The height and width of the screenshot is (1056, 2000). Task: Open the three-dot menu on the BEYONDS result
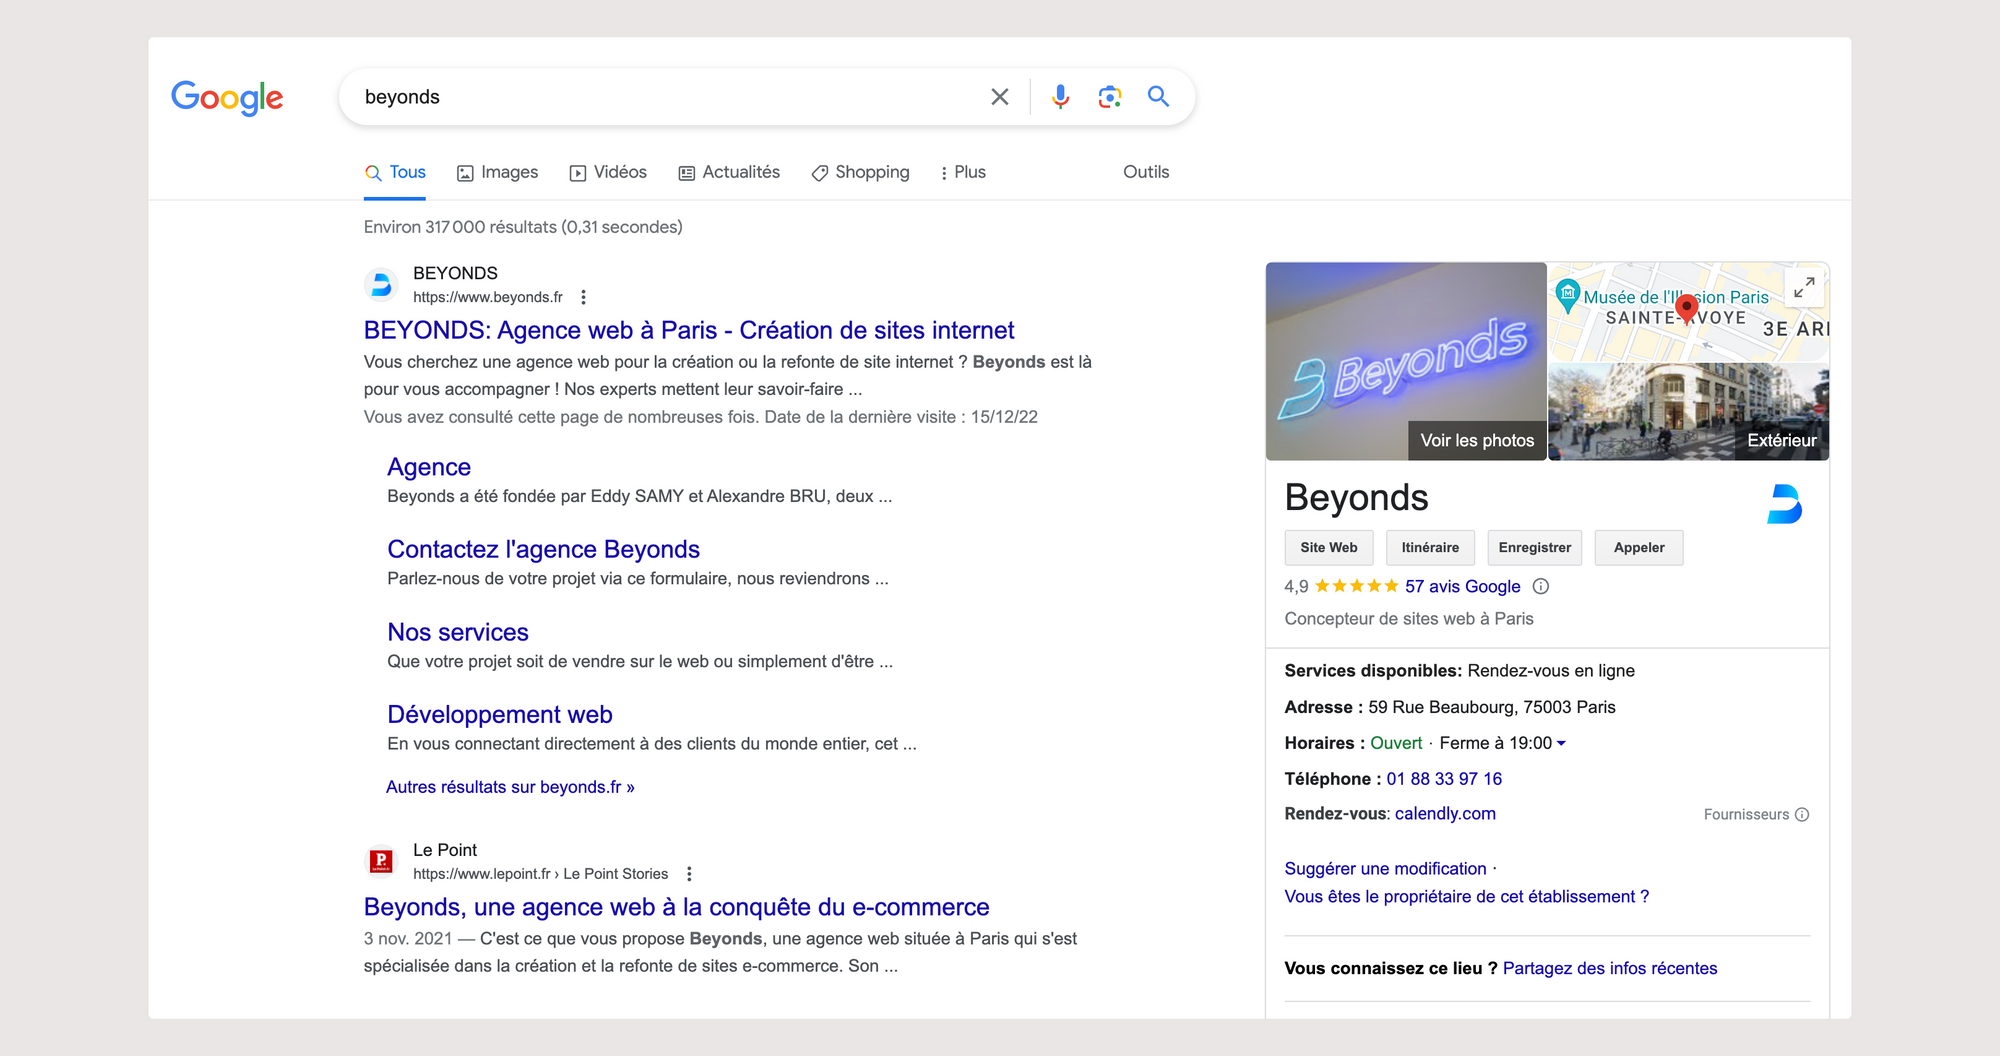583,296
